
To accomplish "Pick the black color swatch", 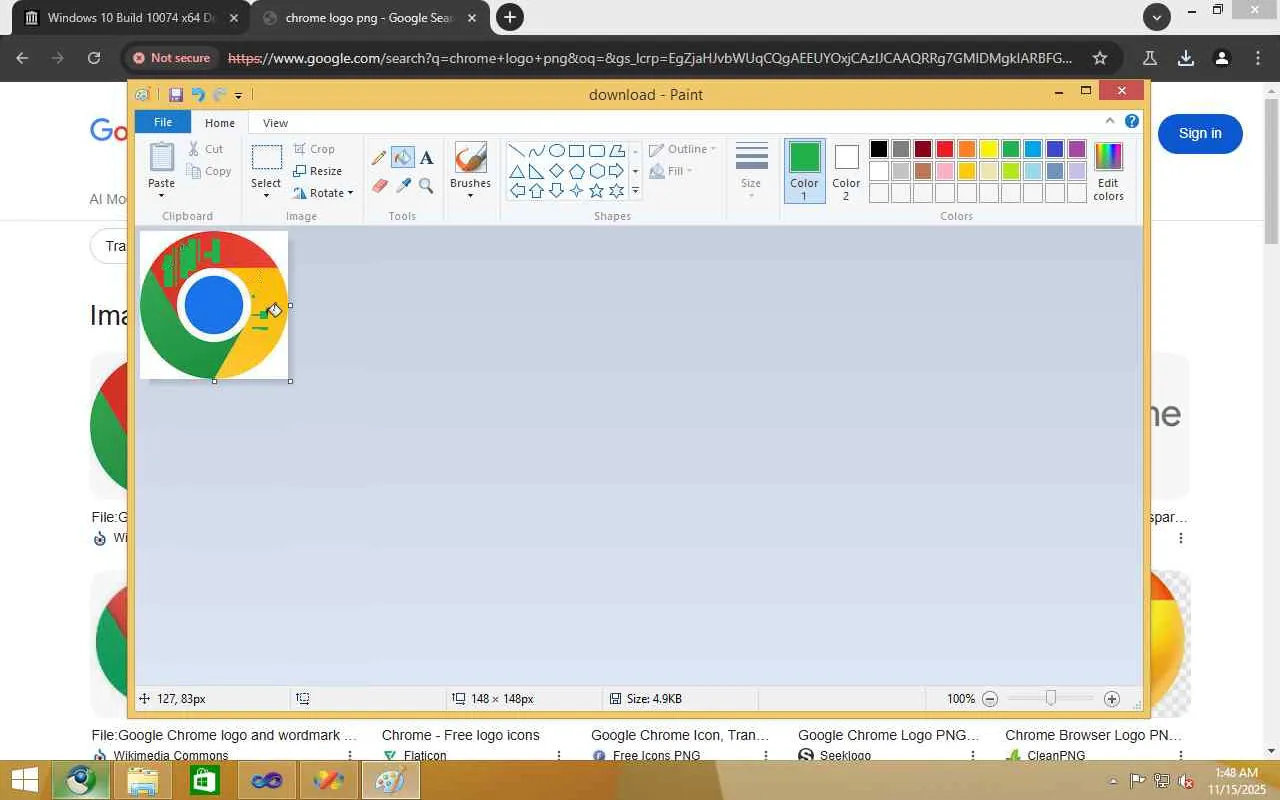I will coord(879,149).
